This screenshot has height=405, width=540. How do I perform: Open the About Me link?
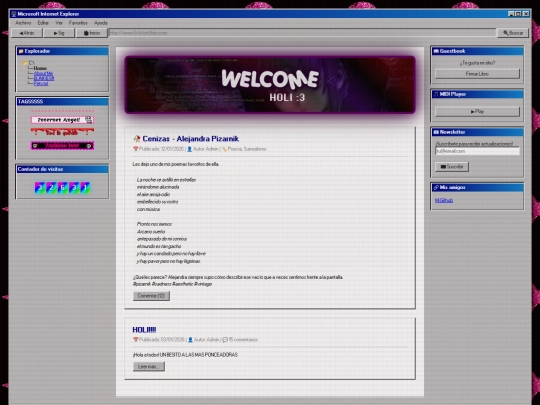pos(43,73)
